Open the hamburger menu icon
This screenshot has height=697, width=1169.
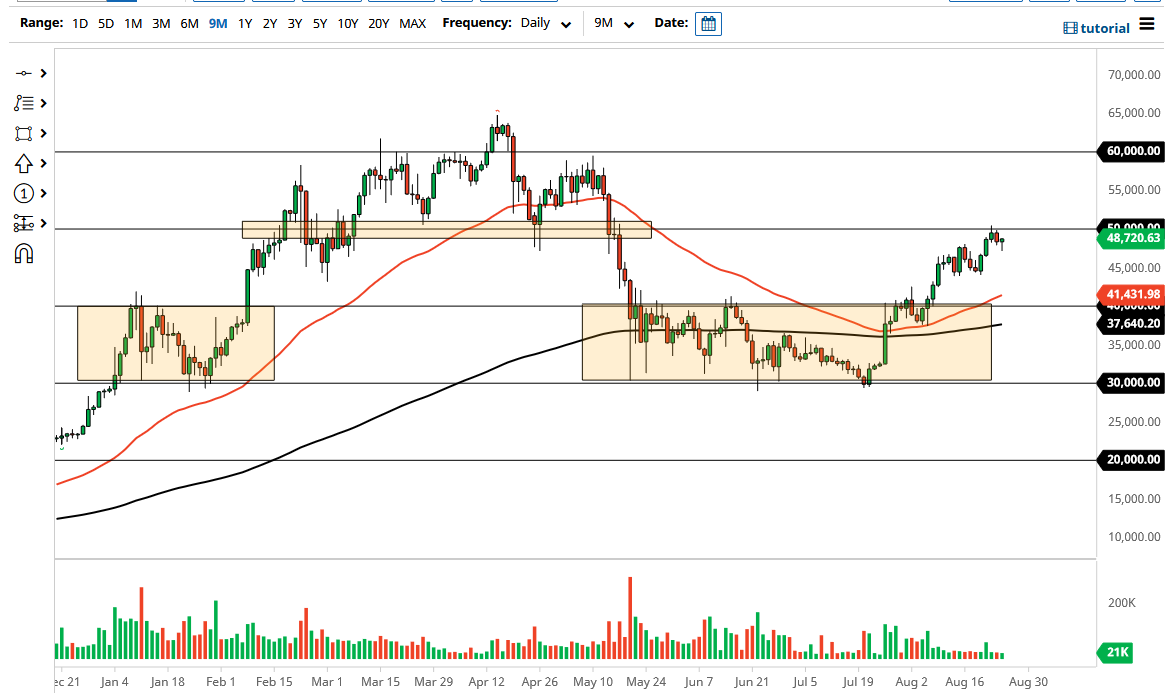click(1147, 25)
